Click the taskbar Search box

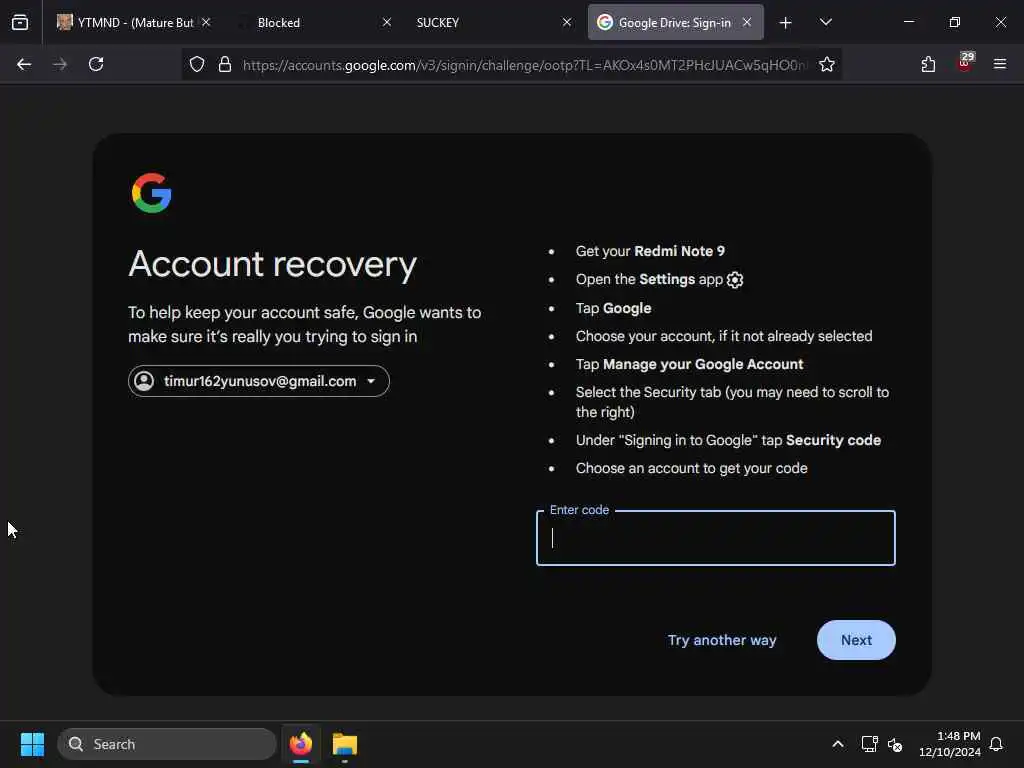click(167, 744)
